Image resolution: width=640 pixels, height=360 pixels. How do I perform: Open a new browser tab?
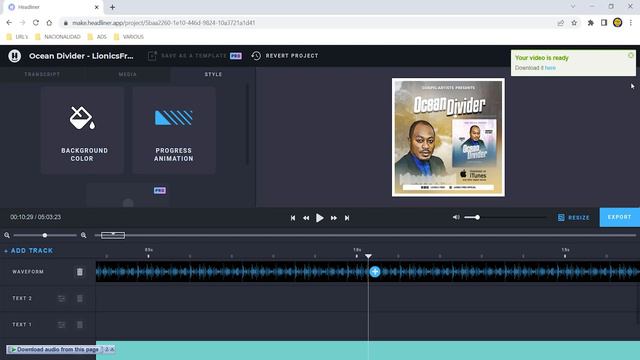[x=112, y=7]
